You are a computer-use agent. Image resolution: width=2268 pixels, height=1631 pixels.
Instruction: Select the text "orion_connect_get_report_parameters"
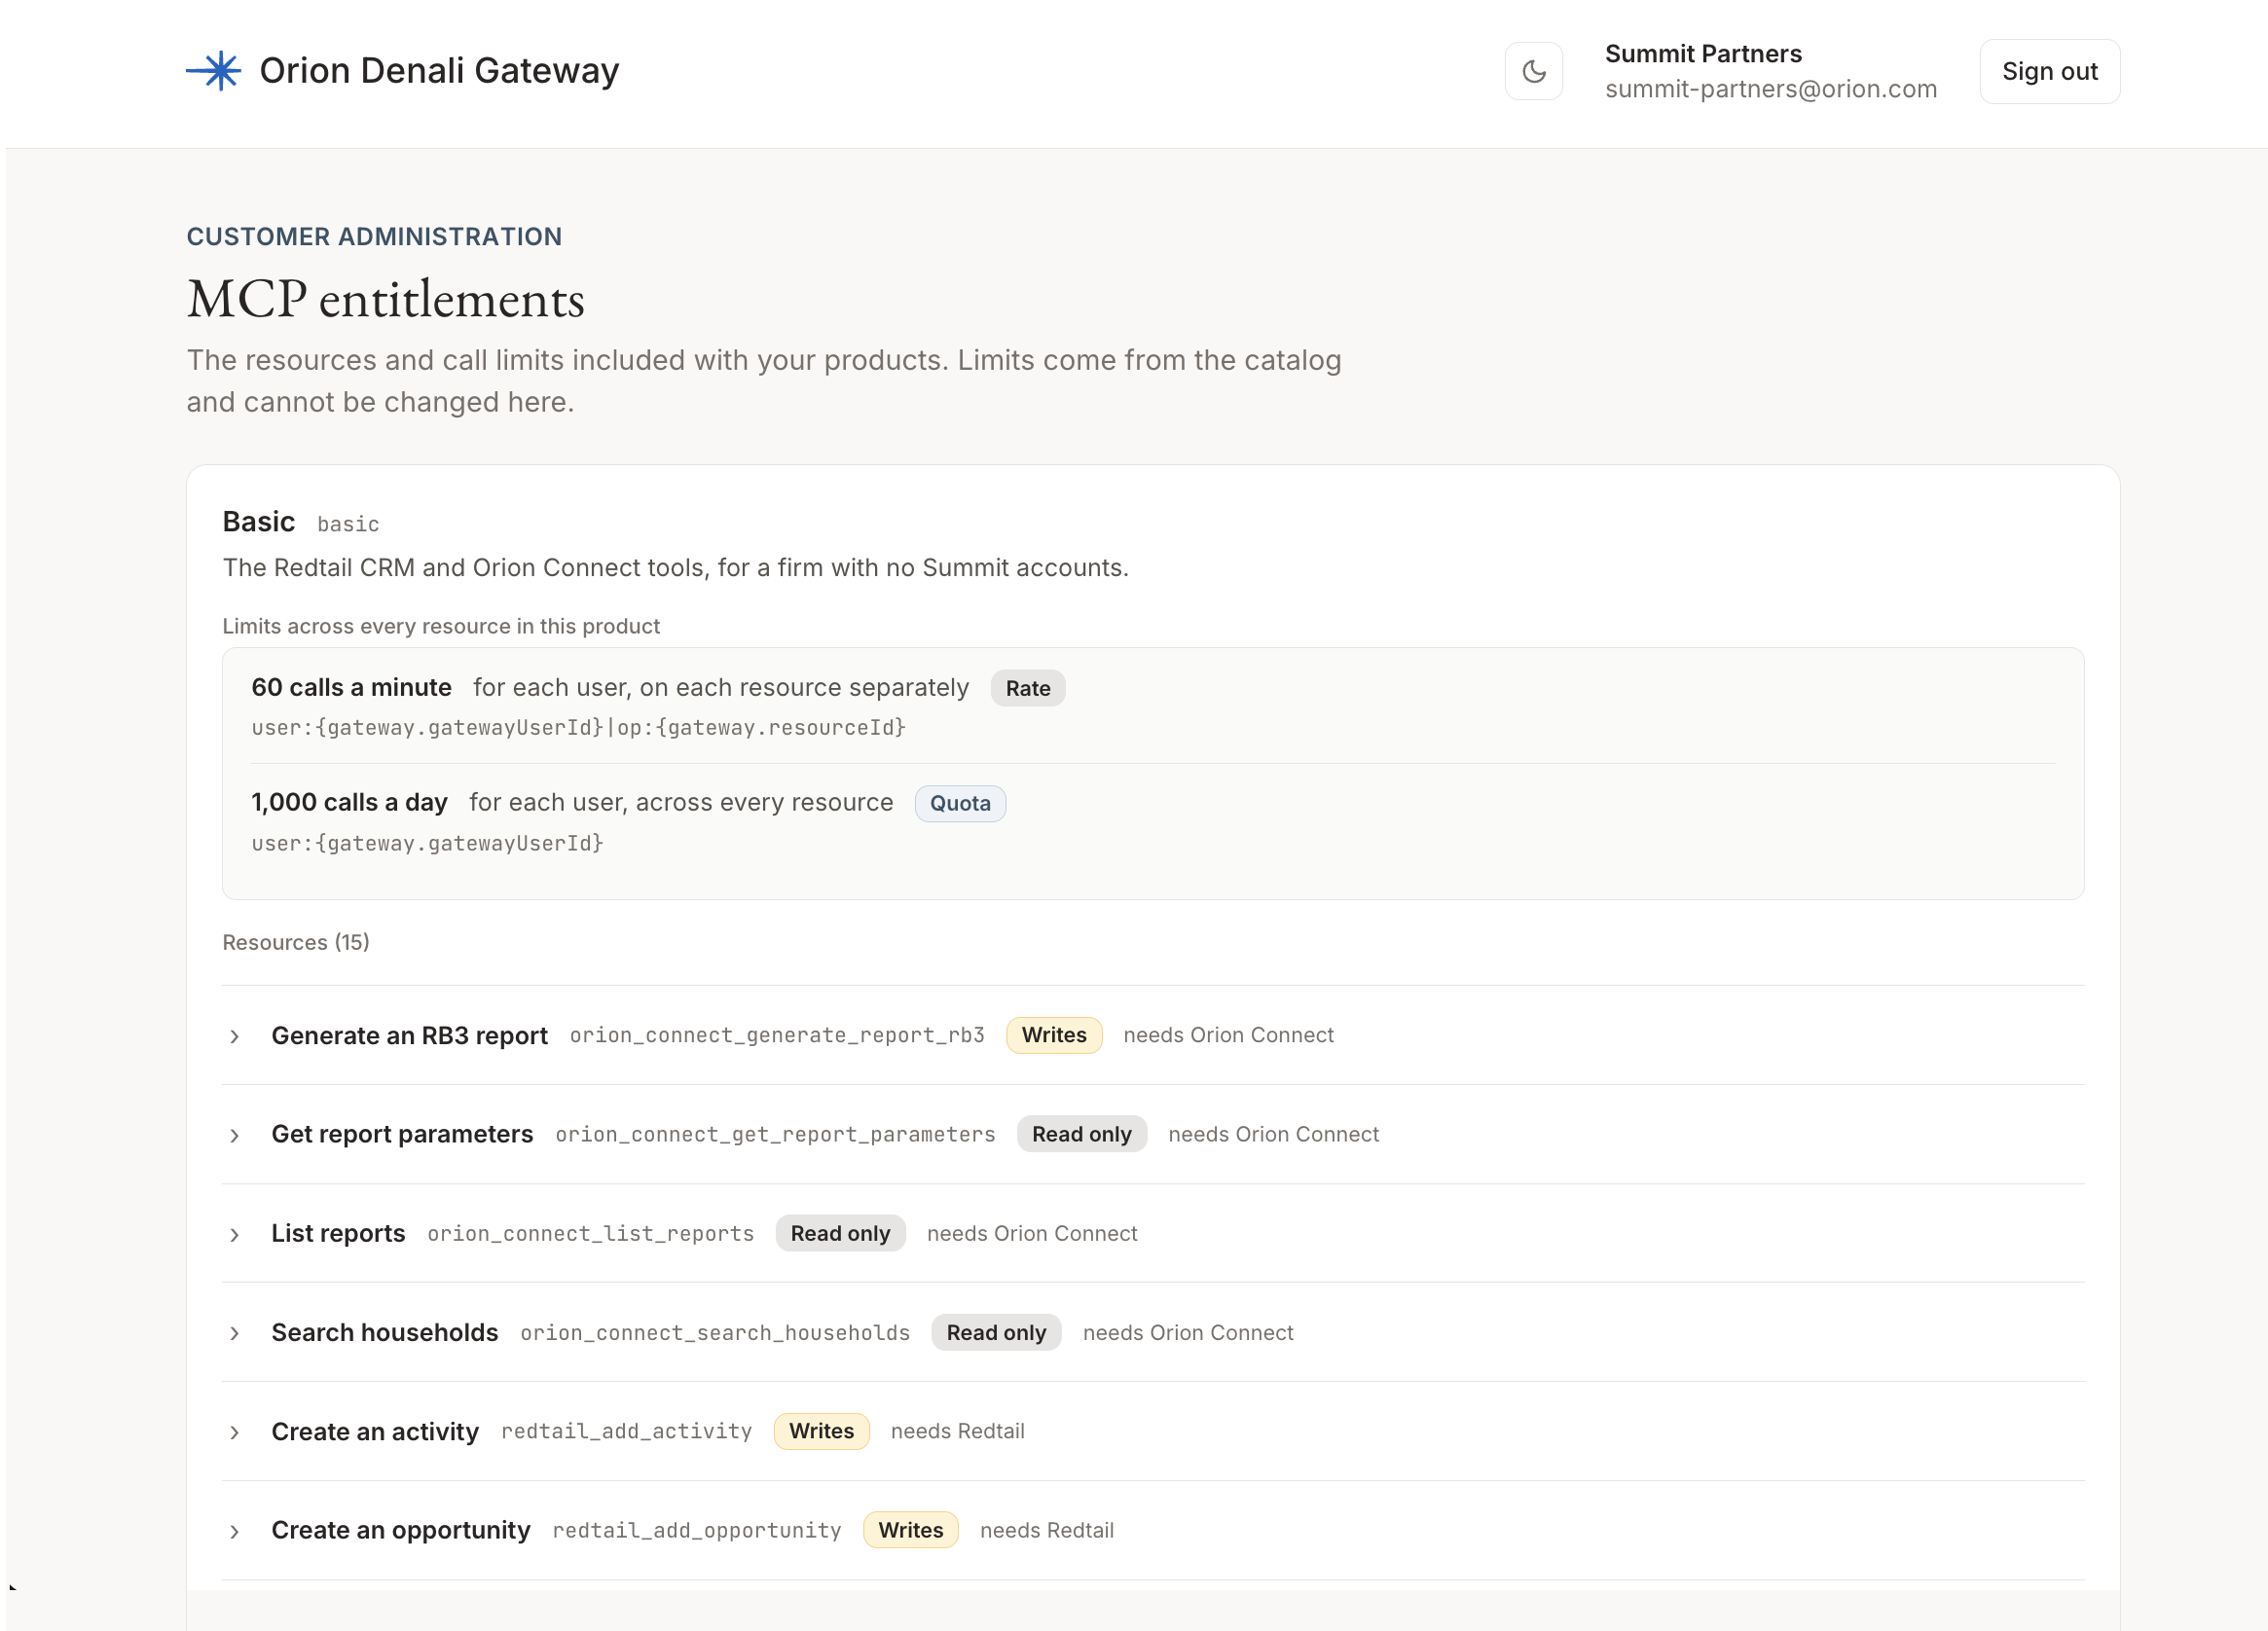click(x=775, y=1134)
